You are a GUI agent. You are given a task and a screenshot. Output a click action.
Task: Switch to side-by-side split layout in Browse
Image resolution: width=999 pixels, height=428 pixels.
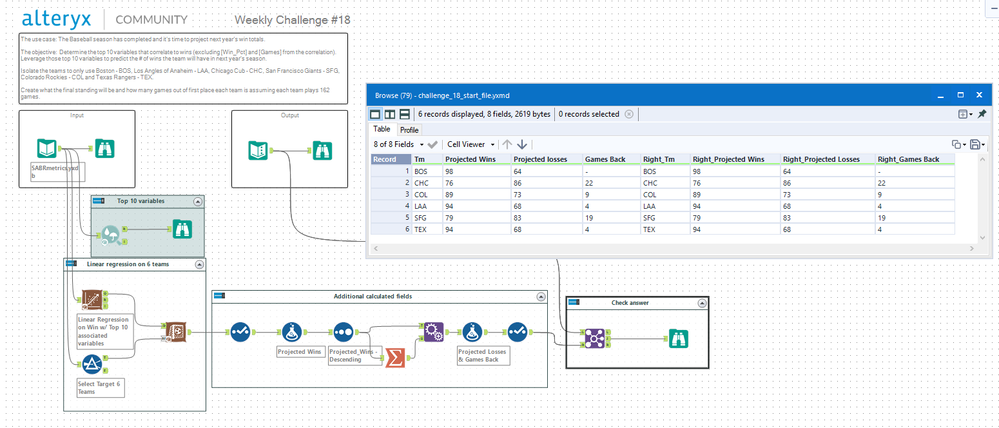pos(389,114)
